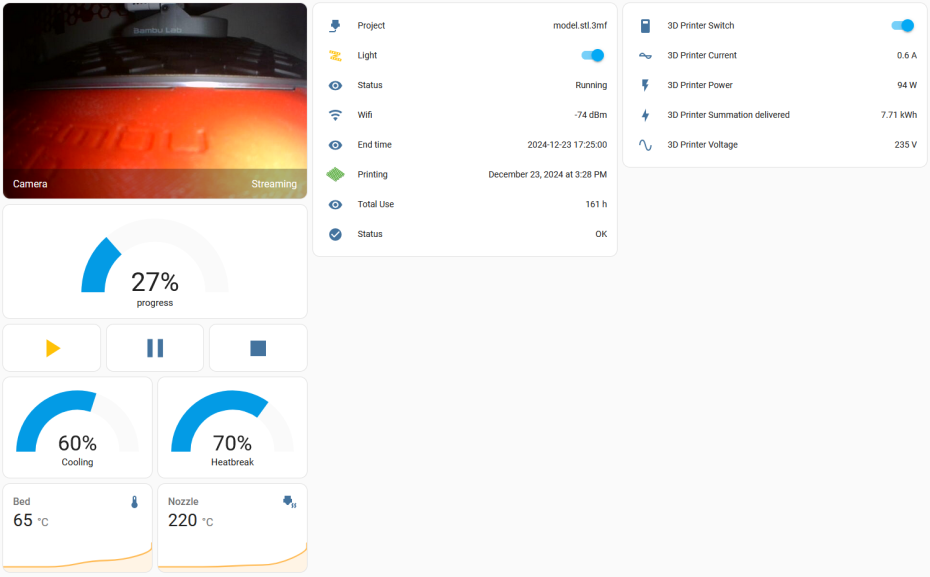Disable the 3D Printer Switch
This screenshot has width=930, height=577.
[x=901, y=25]
